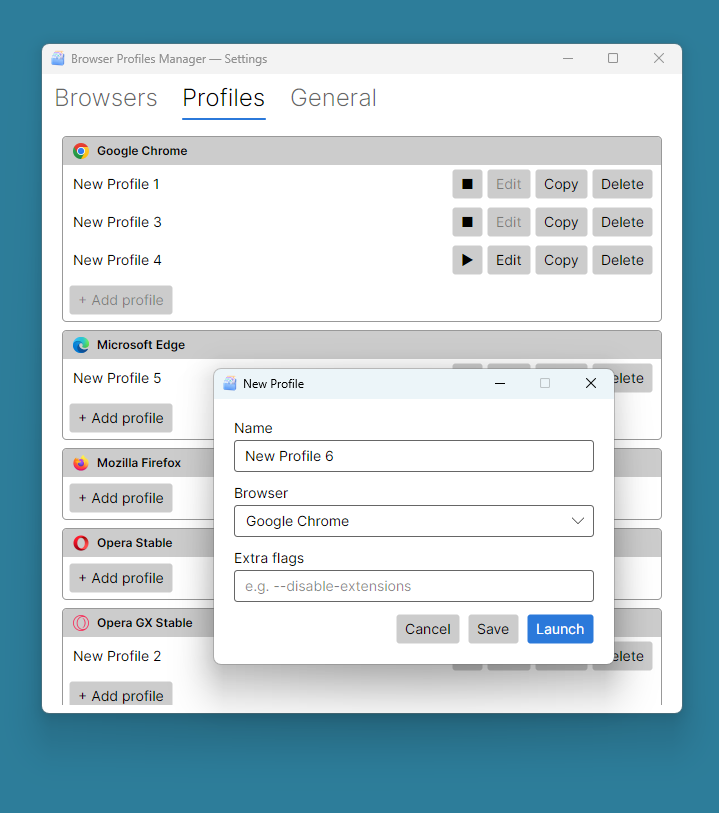Stop the running New Profile 3
Screen dimensions: 719x813
click(x=467, y=222)
